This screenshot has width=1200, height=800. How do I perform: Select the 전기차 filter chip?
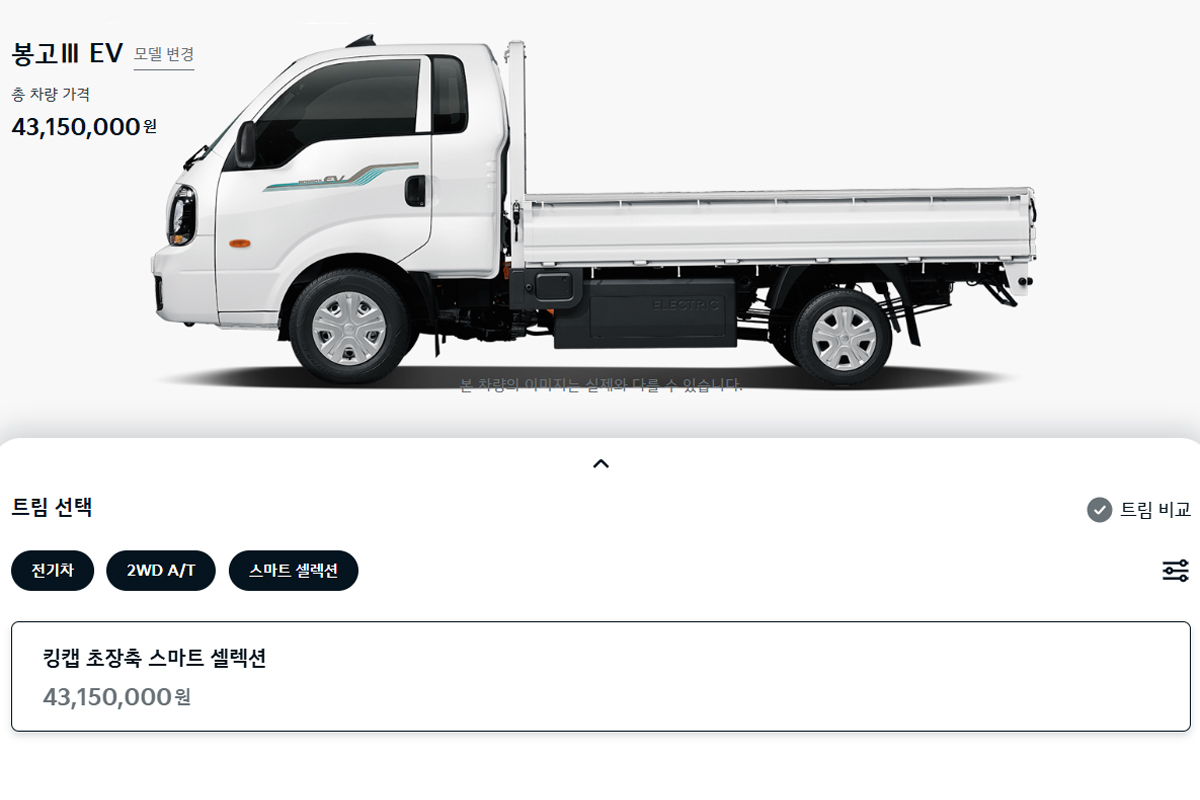[53, 571]
